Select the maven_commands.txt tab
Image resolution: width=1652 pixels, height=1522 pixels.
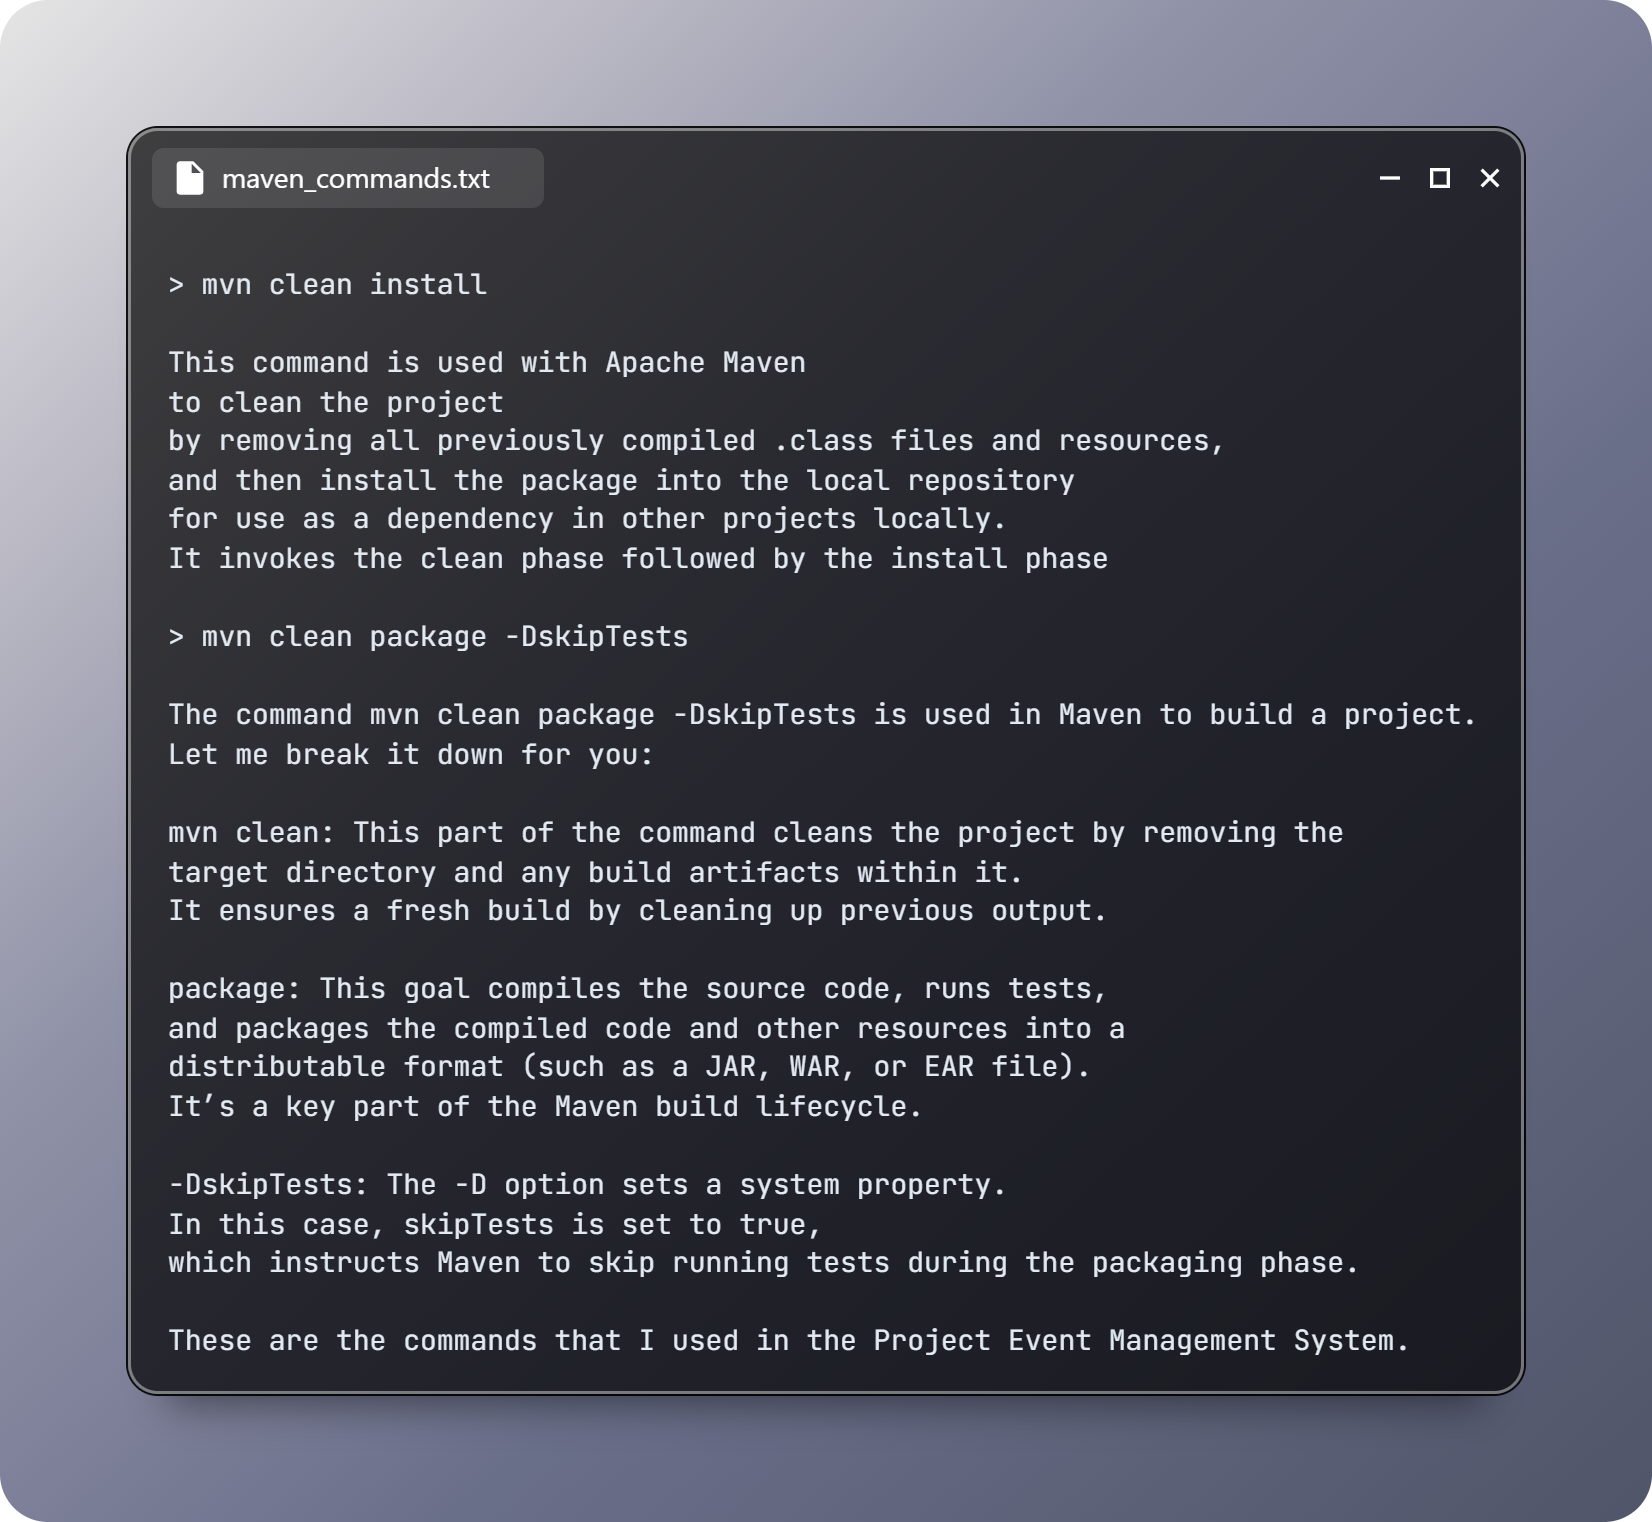[x=347, y=178]
